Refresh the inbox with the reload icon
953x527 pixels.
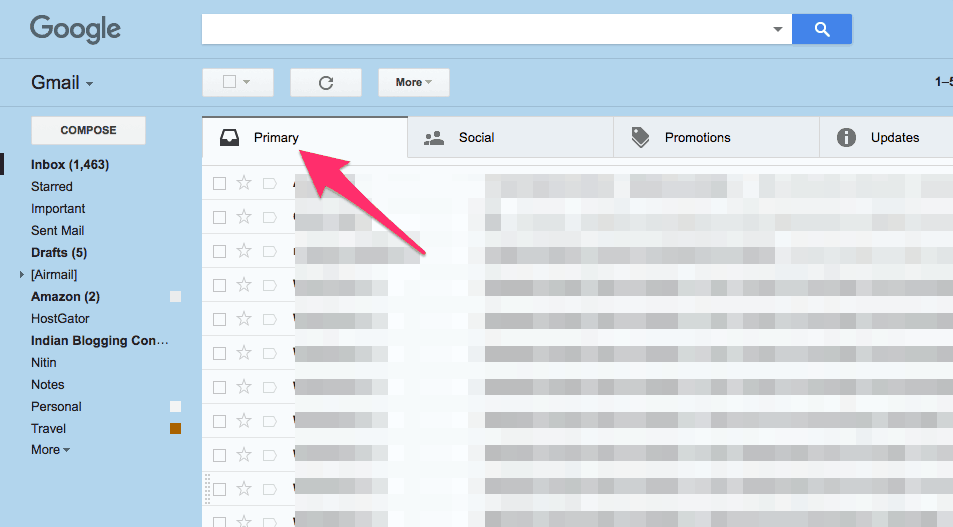point(325,83)
